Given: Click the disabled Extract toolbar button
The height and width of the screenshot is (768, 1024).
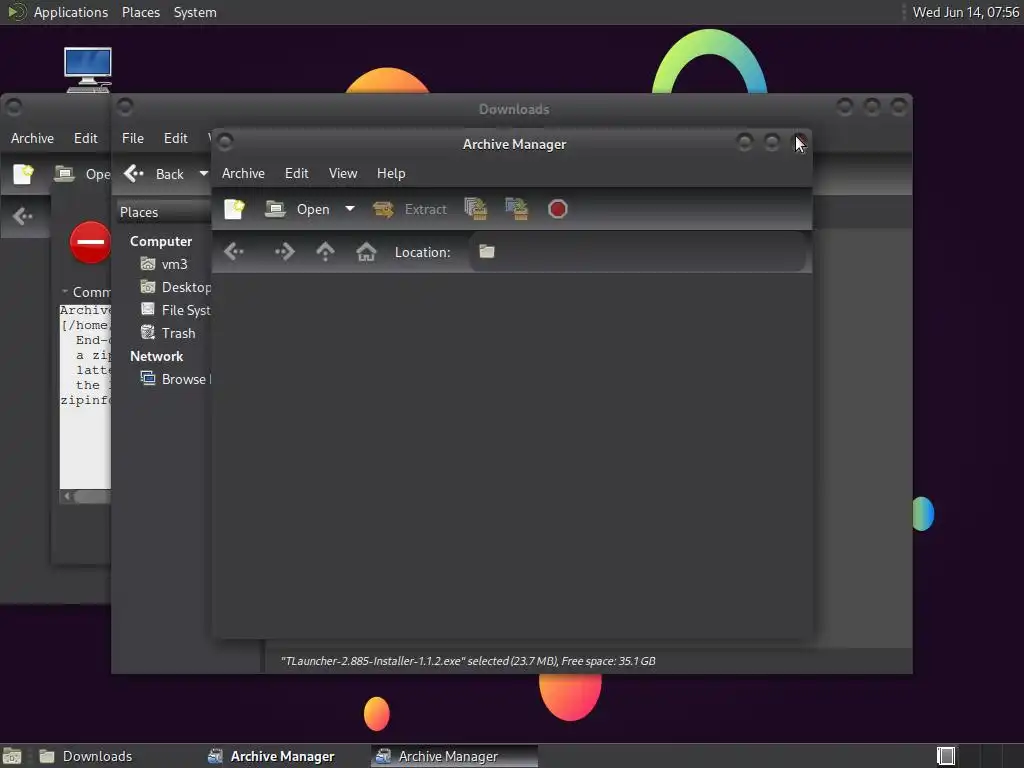Looking at the screenshot, I should tap(410, 209).
